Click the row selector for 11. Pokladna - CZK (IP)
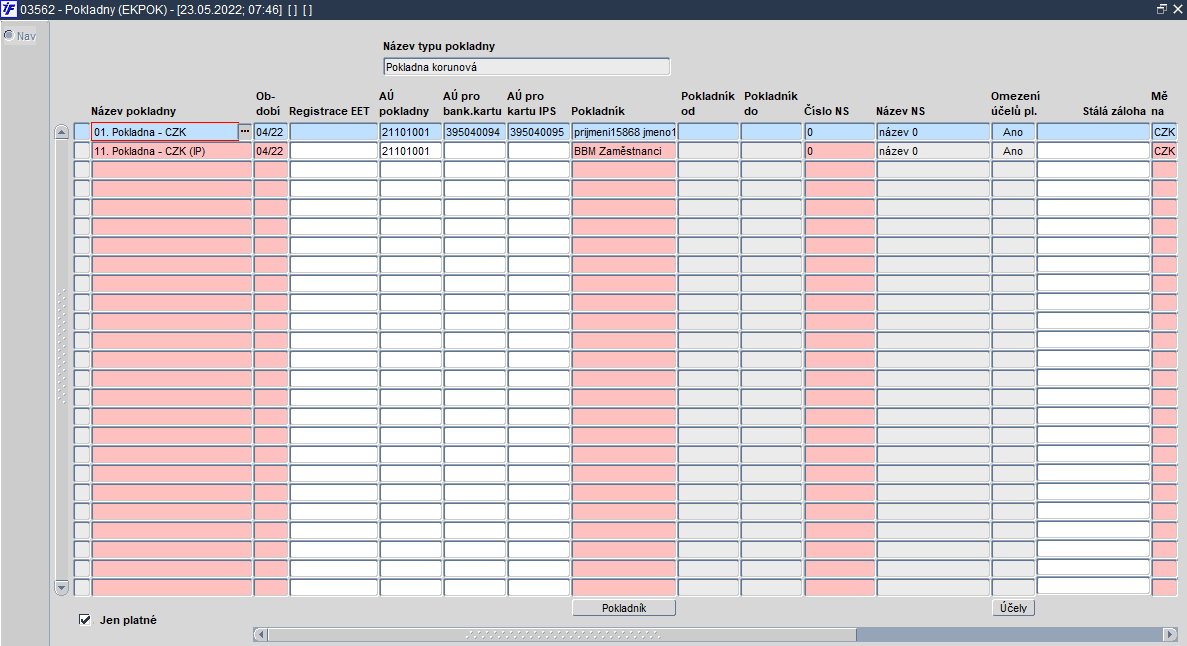The width and height of the screenshot is (1187, 646). click(82, 151)
